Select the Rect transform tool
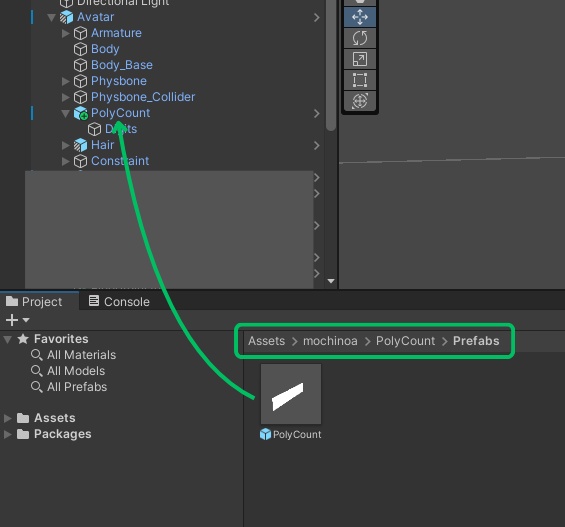 pos(360,80)
